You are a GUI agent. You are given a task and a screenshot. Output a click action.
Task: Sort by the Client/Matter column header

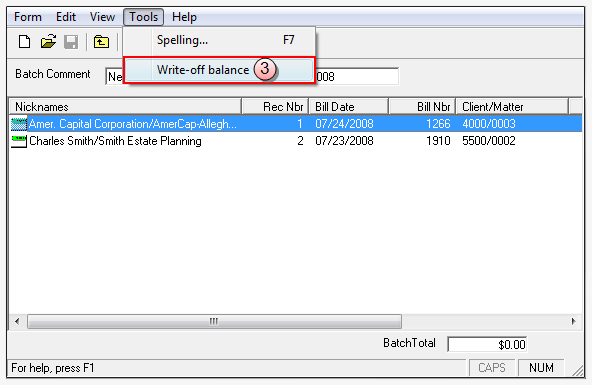coord(512,107)
